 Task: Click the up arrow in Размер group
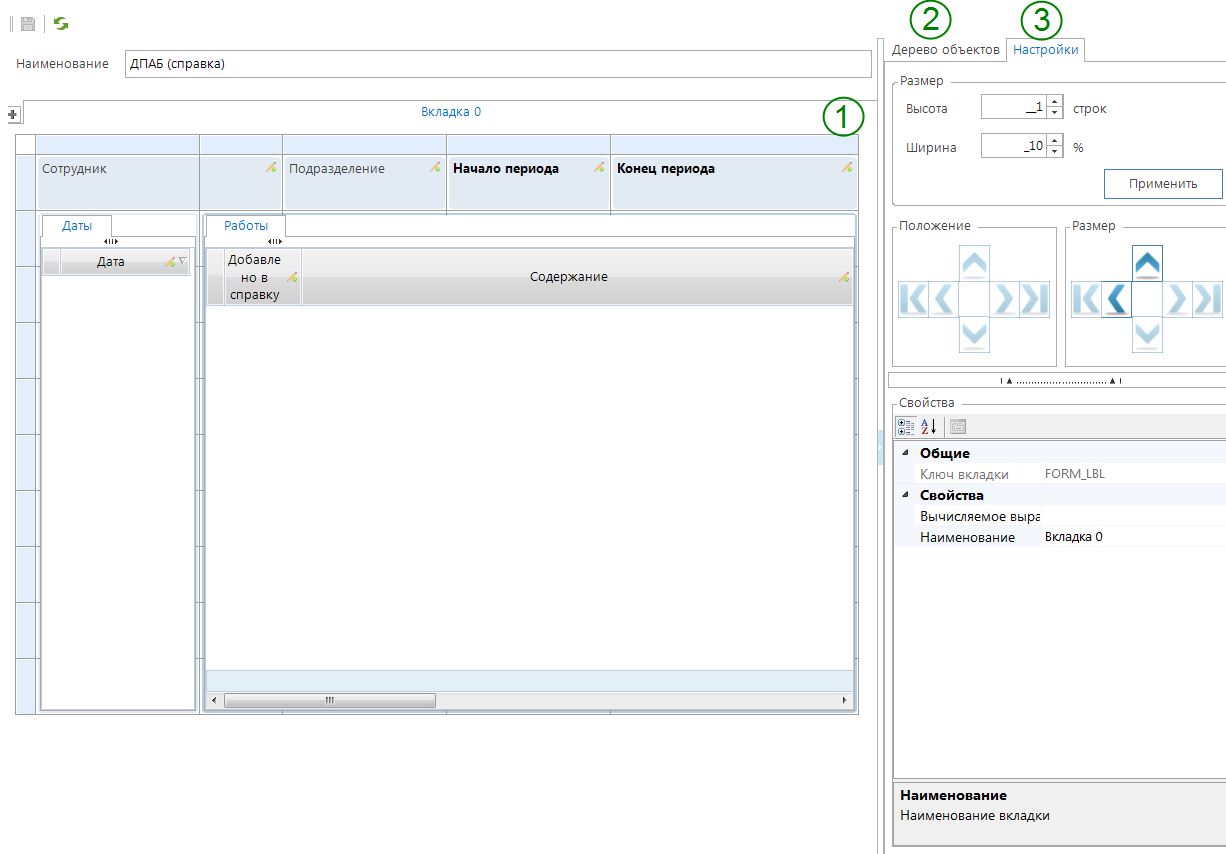[x=1148, y=264]
